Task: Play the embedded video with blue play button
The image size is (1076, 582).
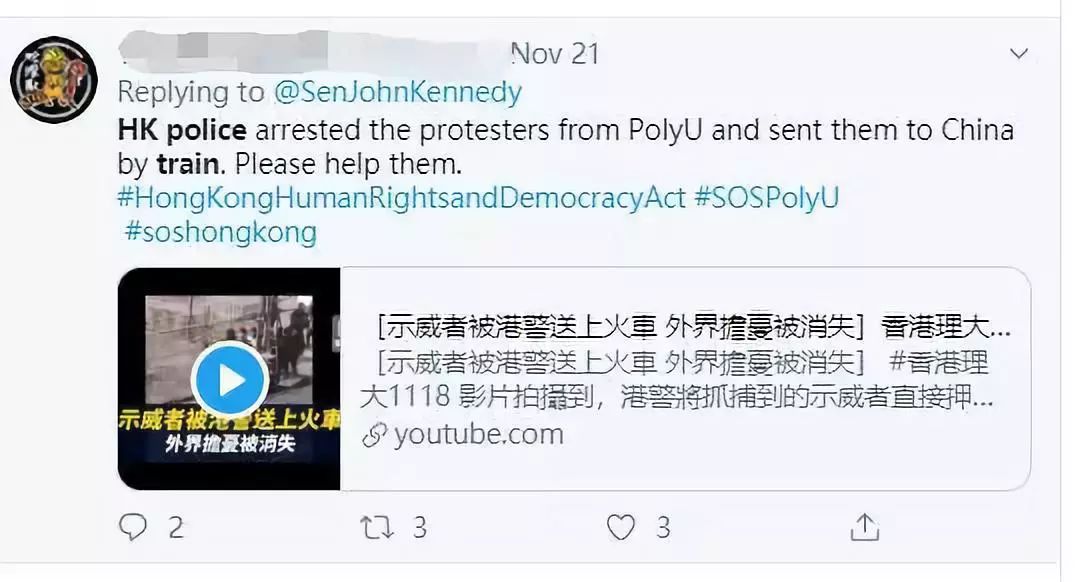Action: (230, 380)
